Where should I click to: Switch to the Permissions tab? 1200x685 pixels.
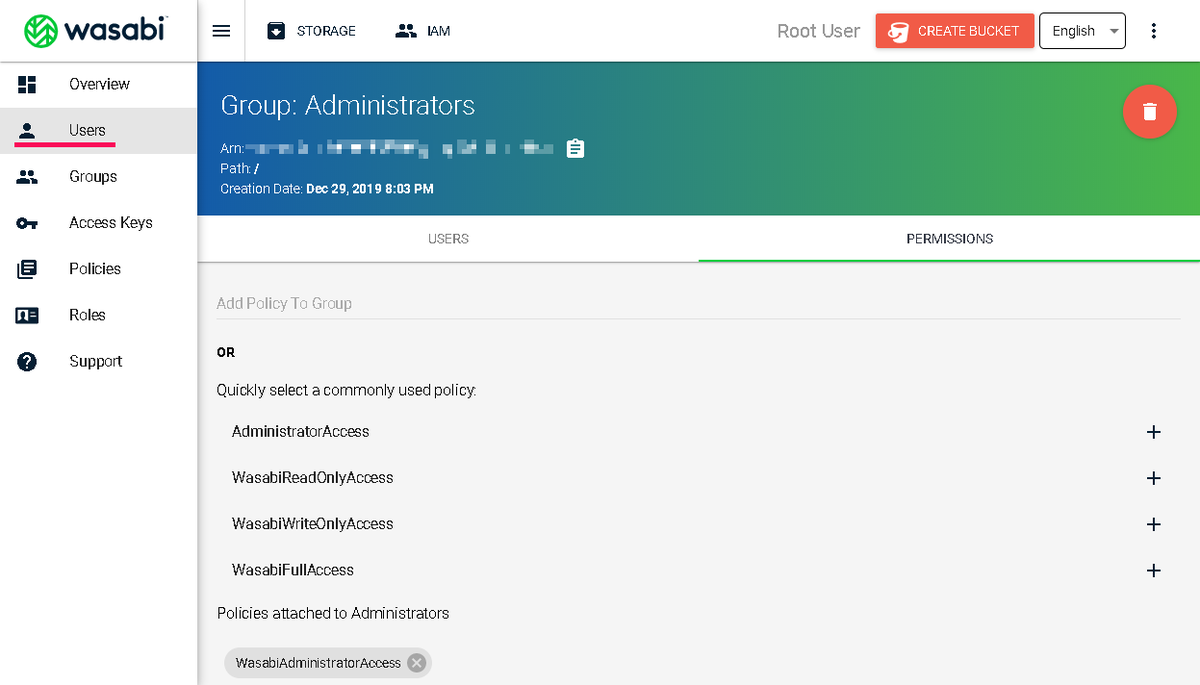click(950, 239)
